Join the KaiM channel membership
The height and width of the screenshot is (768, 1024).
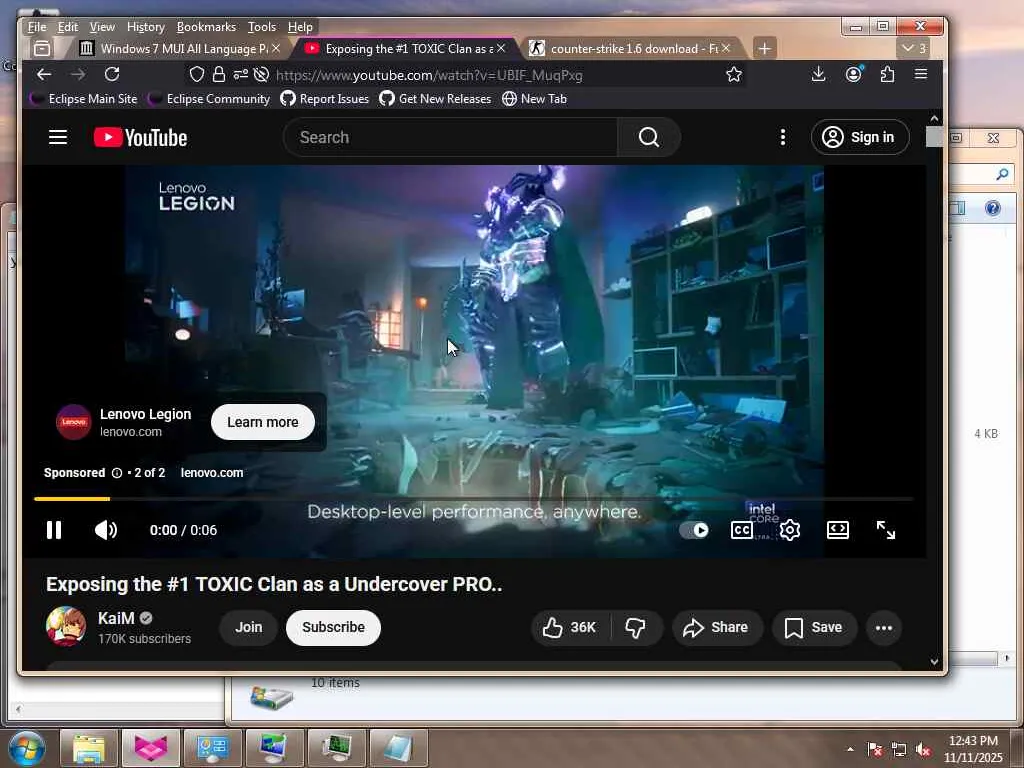(x=248, y=628)
